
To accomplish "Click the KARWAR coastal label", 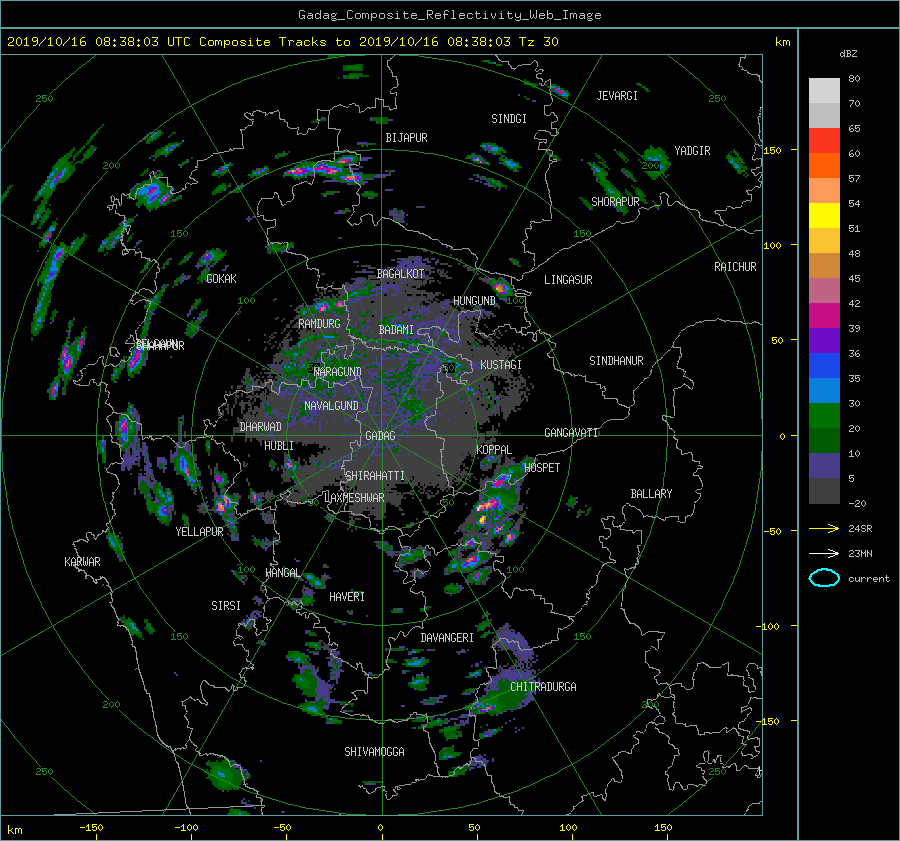I will point(82,562).
